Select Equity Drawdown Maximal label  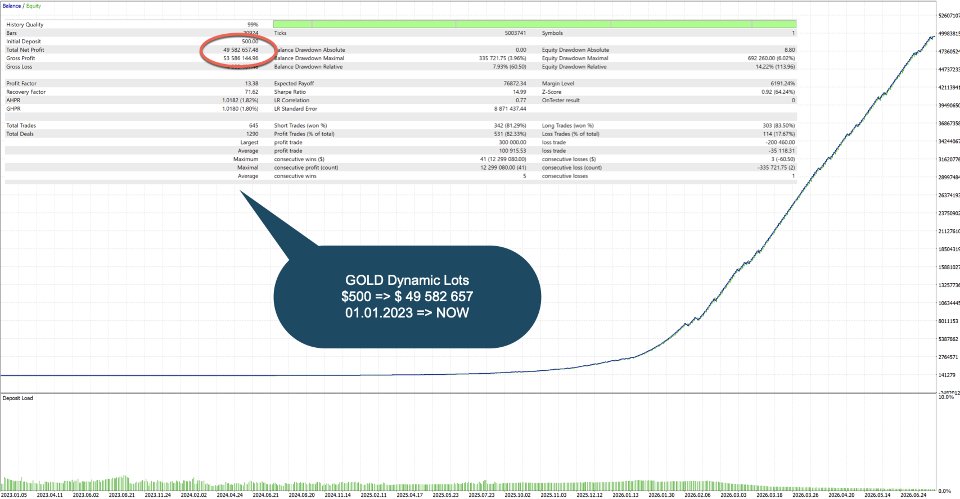tap(575, 58)
